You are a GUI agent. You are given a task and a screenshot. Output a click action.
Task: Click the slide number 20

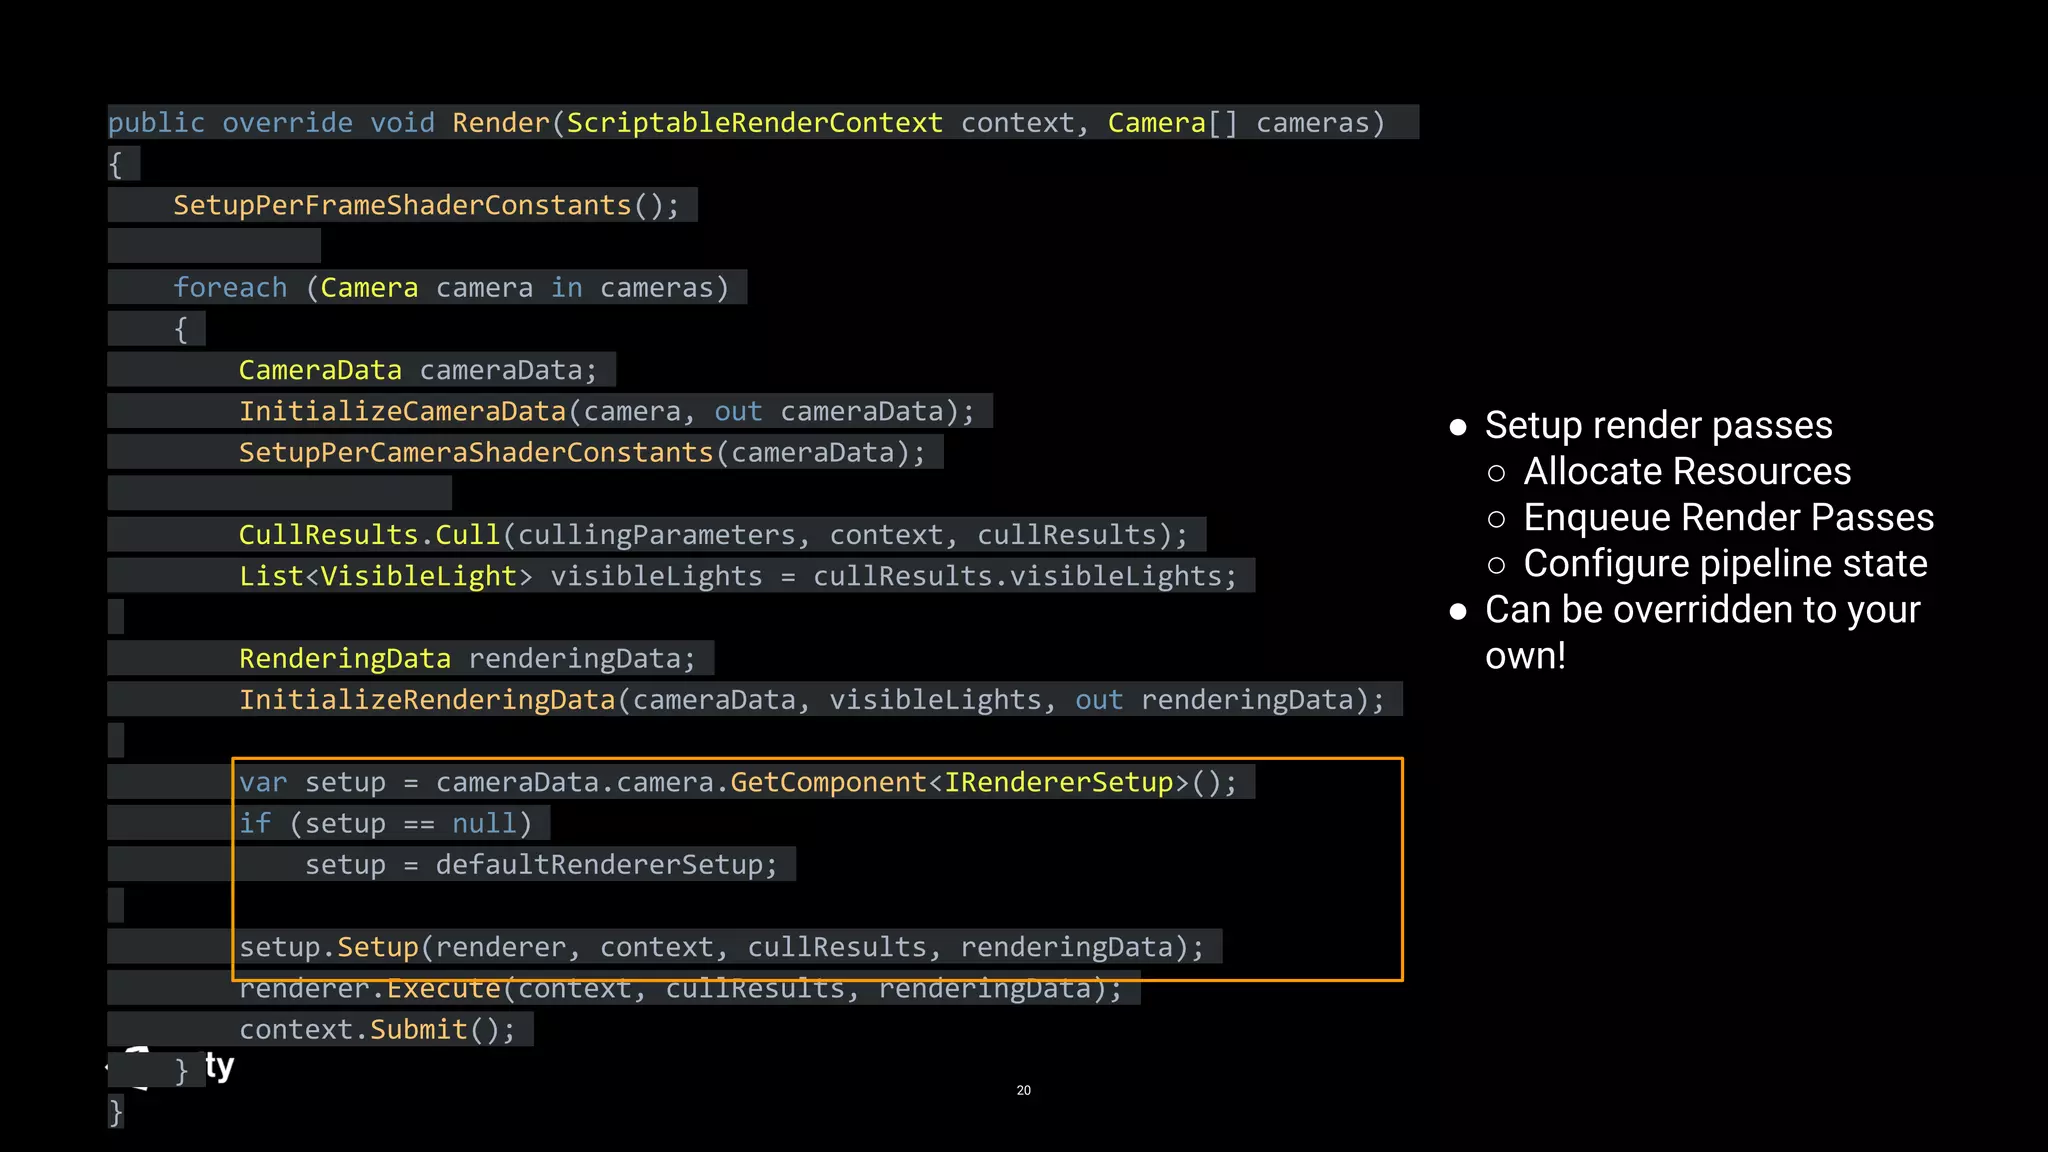coord(1023,1090)
